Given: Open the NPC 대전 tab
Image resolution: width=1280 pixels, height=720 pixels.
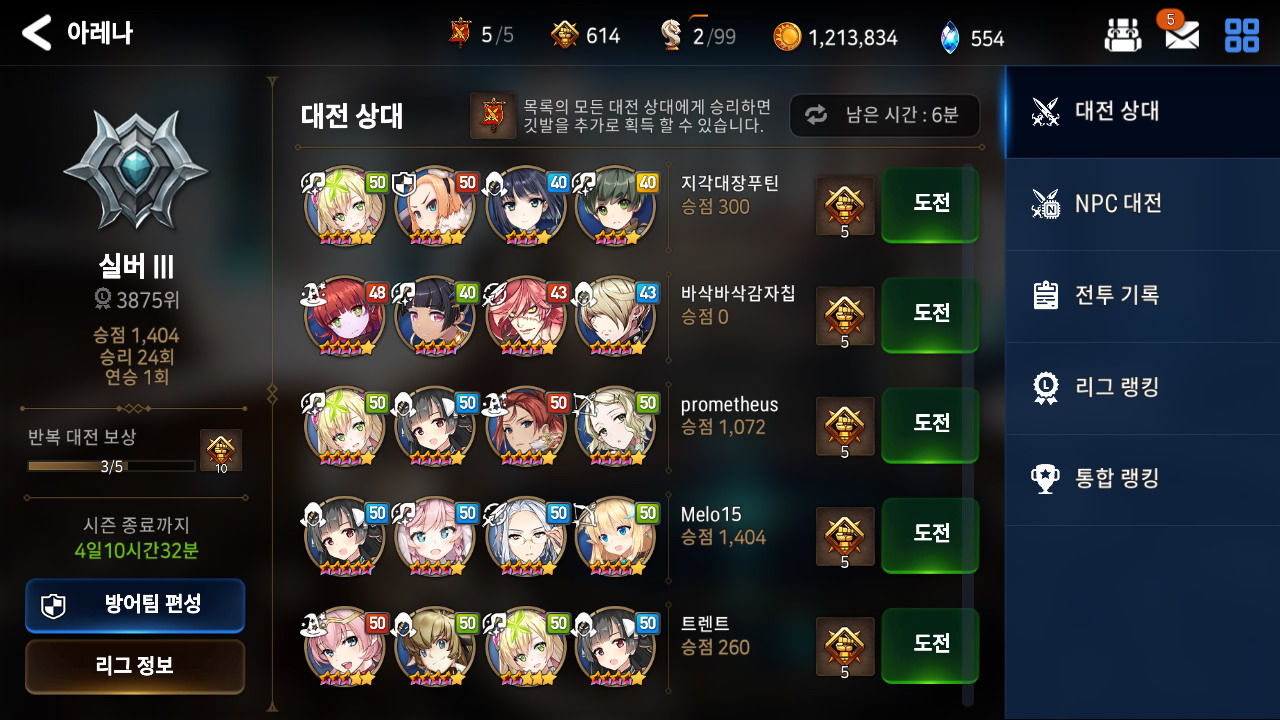Looking at the screenshot, I should tap(1143, 204).
